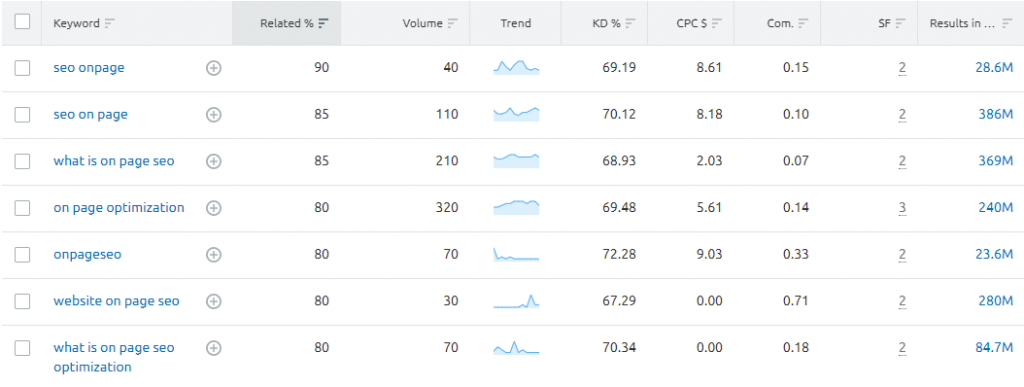Sort by Com. column icon
This screenshot has width=1024, height=387.
804,23
